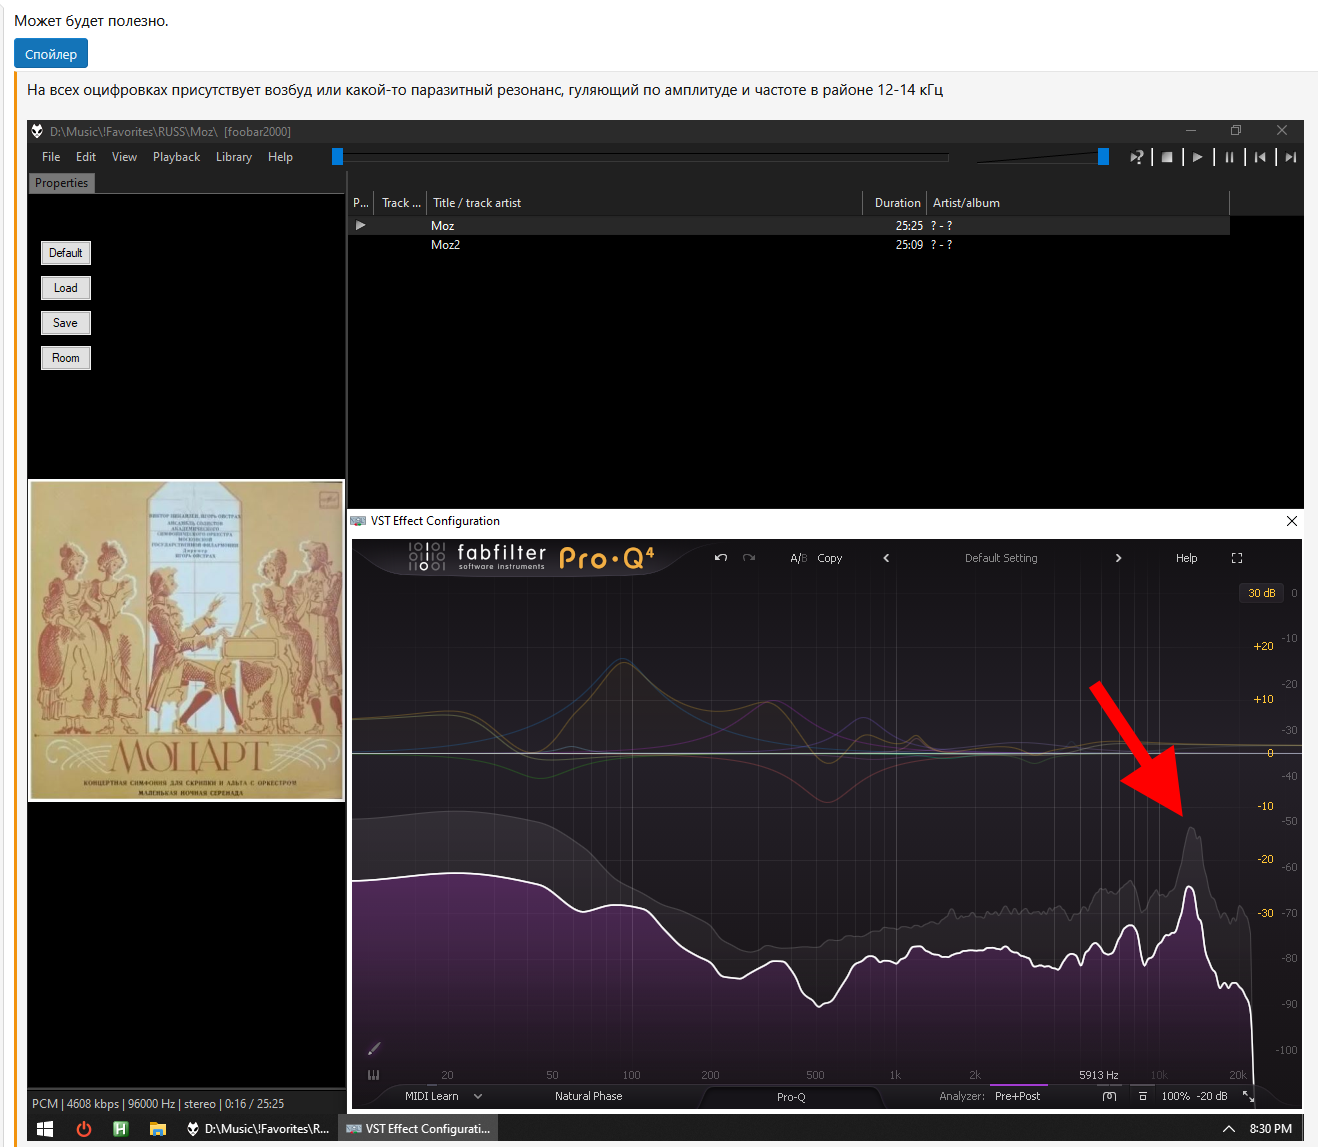Click the red power icon in taskbar

[84, 1129]
